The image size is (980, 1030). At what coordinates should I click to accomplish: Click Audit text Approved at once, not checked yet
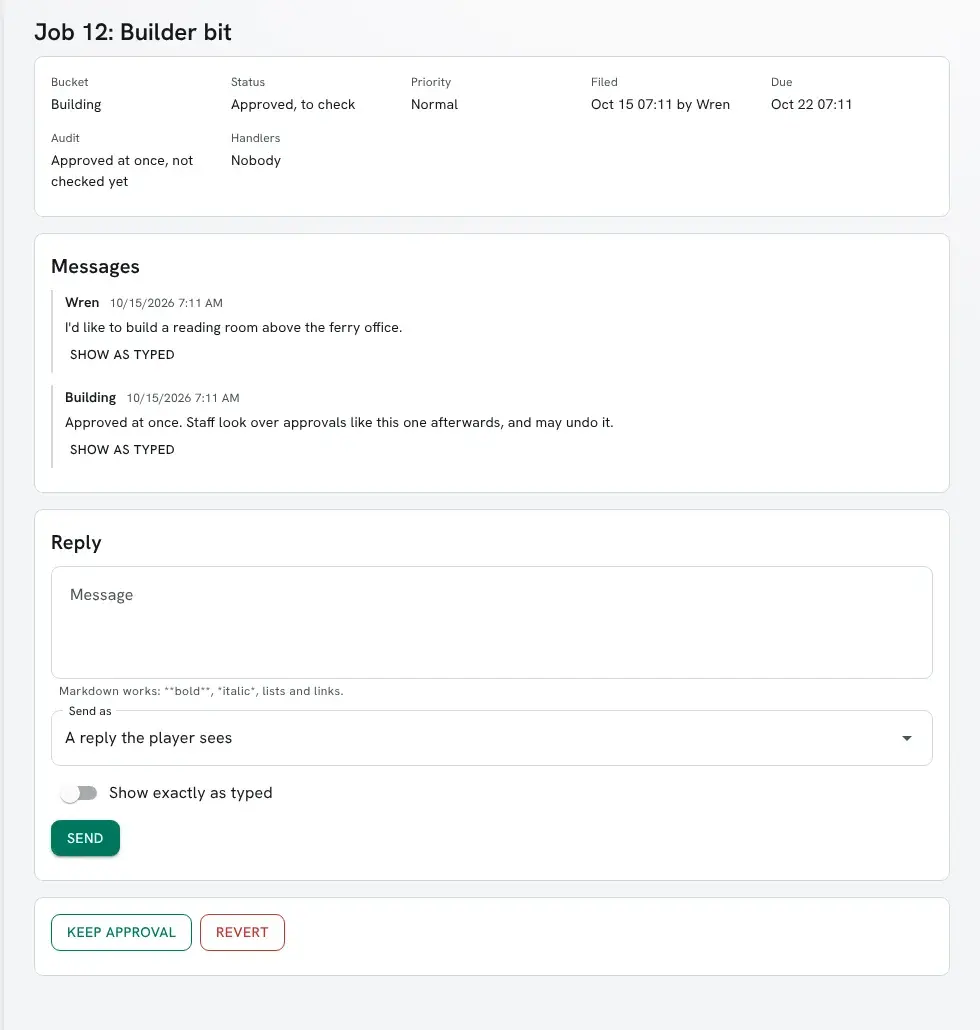tap(122, 171)
